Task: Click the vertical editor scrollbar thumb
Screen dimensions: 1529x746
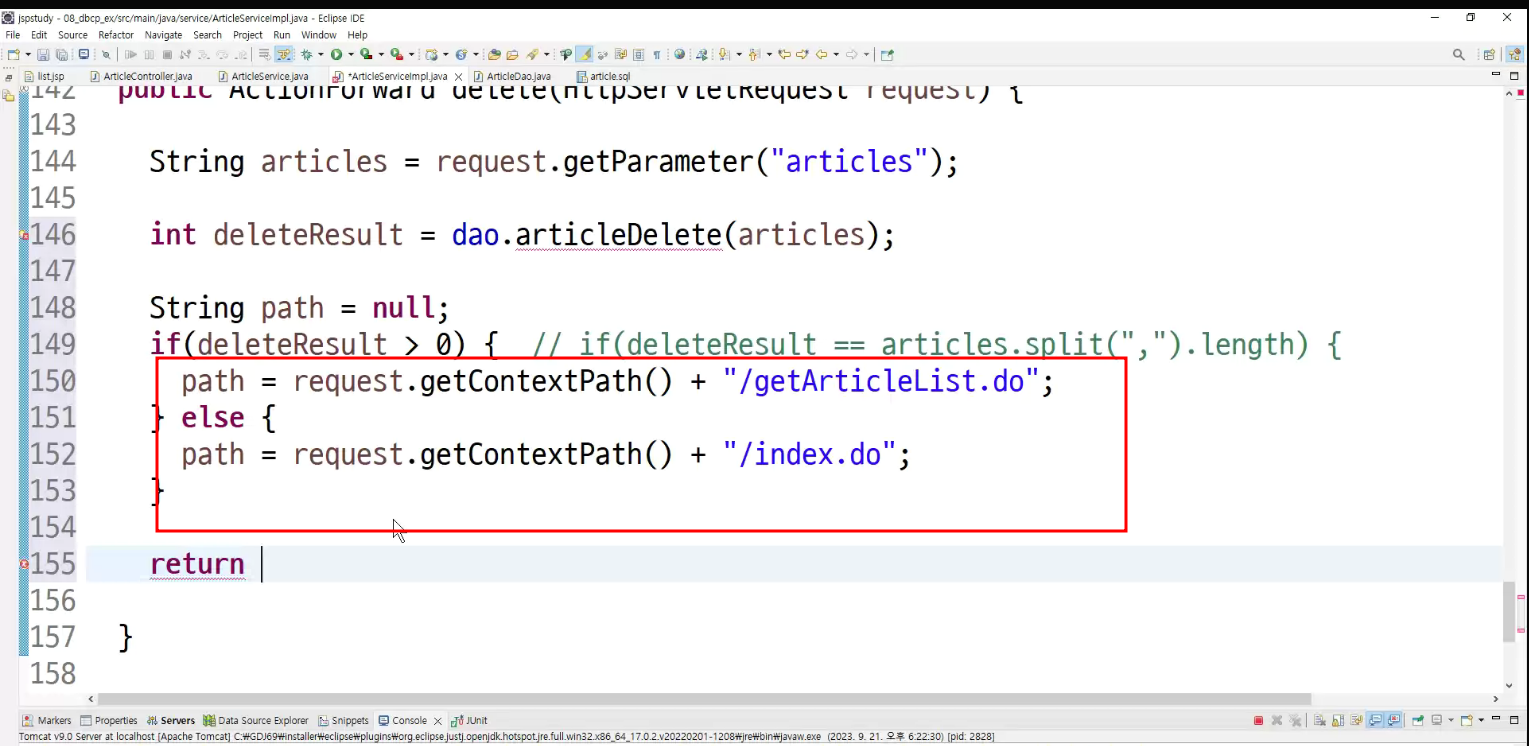Action: pyautogui.click(x=1509, y=611)
